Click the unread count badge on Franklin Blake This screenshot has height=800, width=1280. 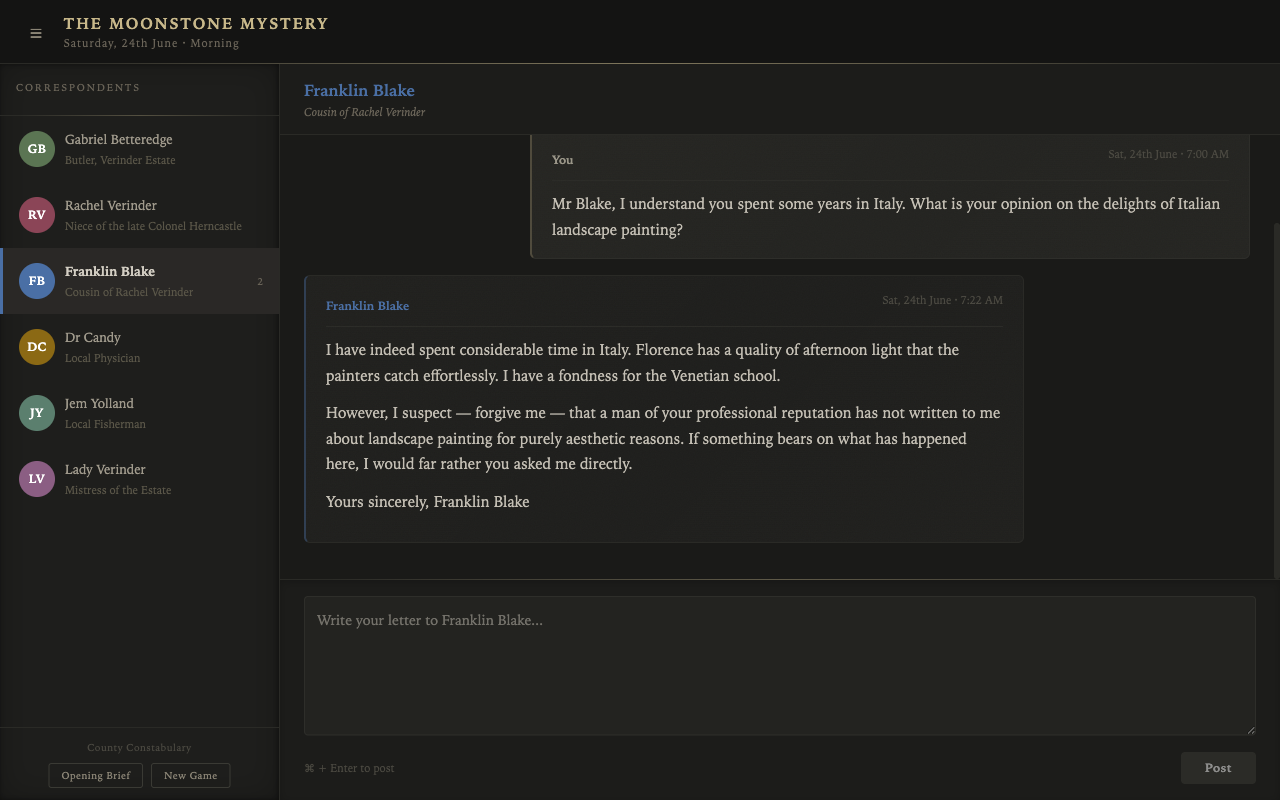[x=260, y=282]
